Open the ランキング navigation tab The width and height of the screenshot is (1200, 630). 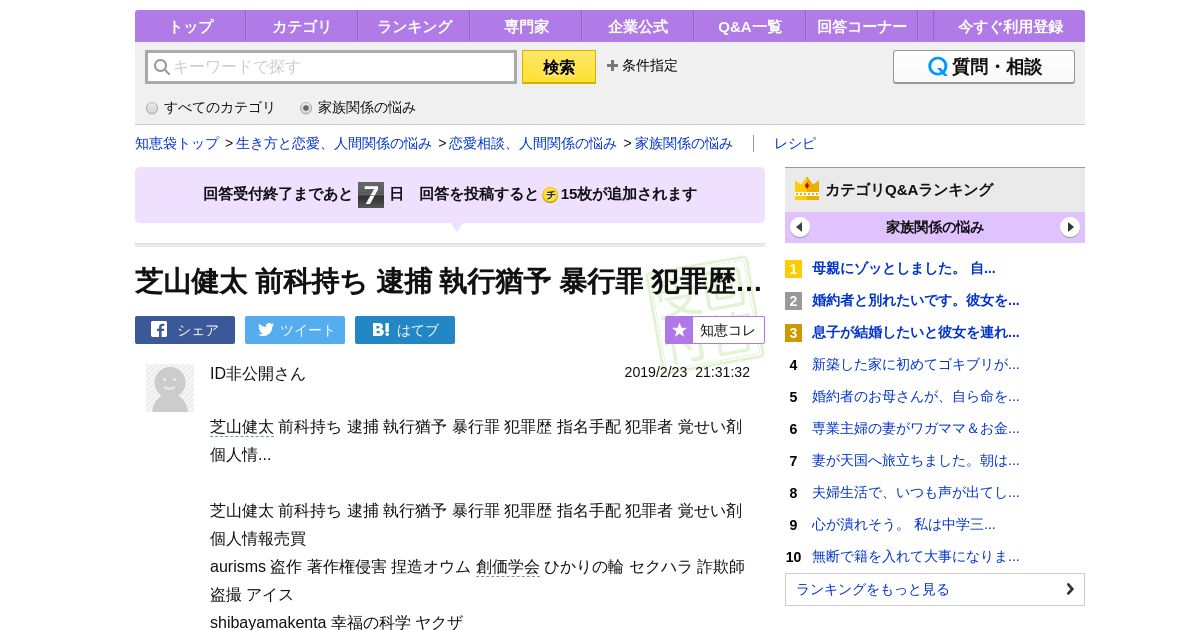(x=414, y=27)
